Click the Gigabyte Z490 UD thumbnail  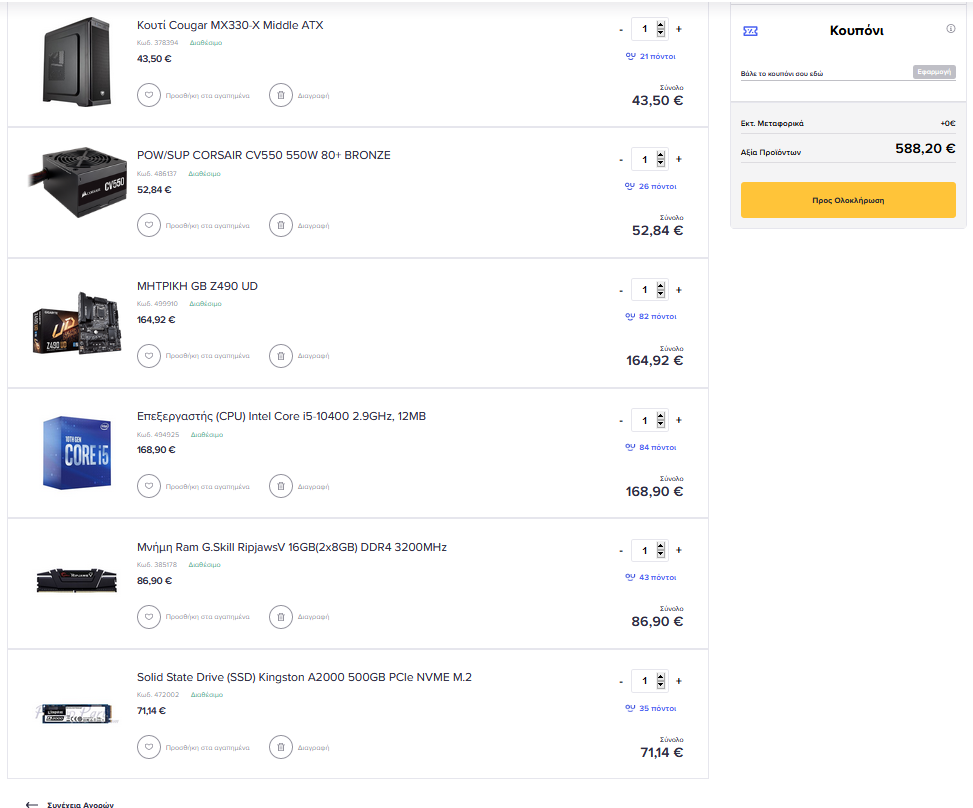pyautogui.click(x=77, y=323)
